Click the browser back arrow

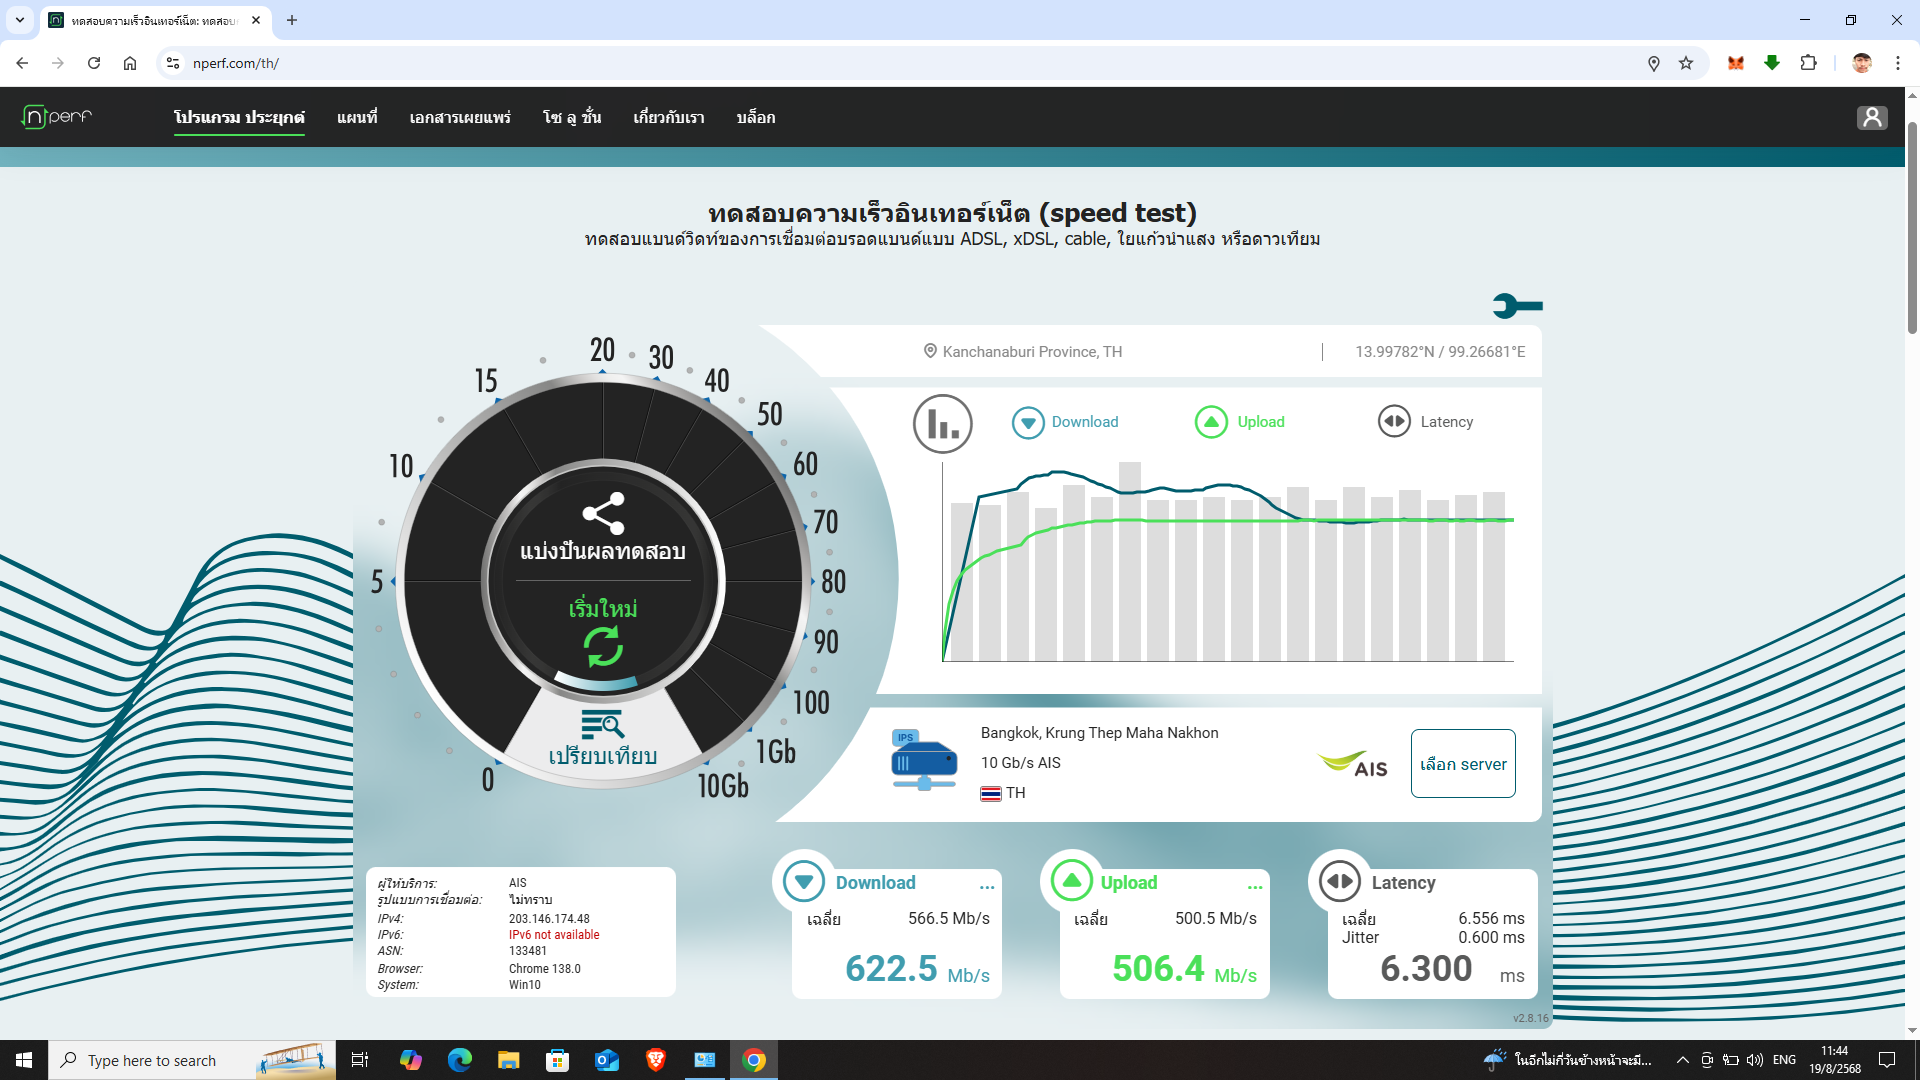click(22, 63)
